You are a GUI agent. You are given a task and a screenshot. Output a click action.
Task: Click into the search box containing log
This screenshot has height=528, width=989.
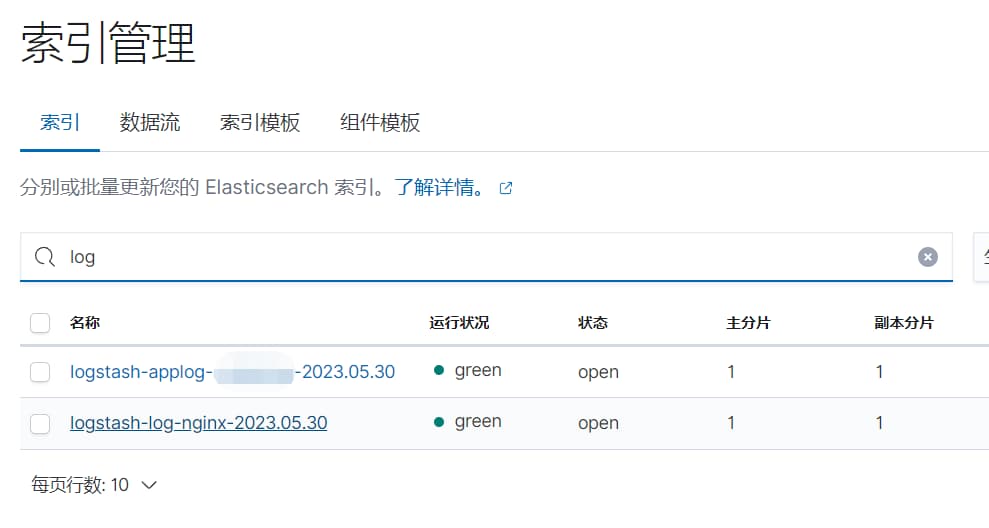486,257
